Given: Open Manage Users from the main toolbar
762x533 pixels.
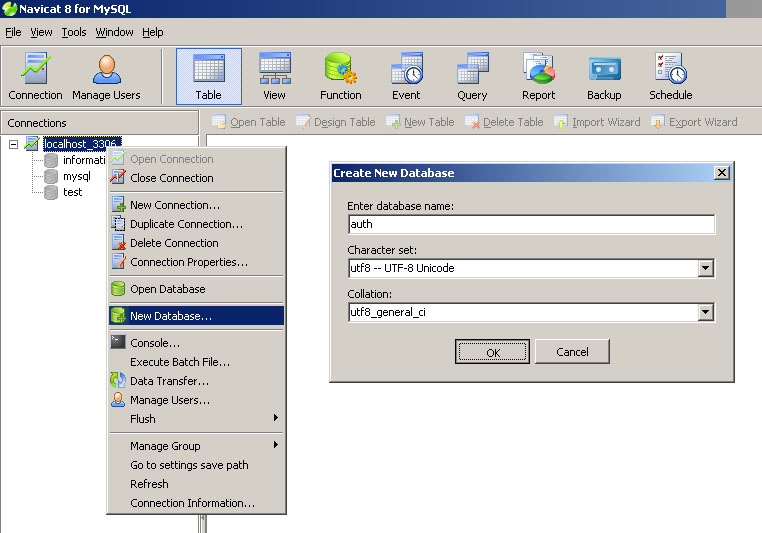Looking at the screenshot, I should pyautogui.click(x=106, y=76).
